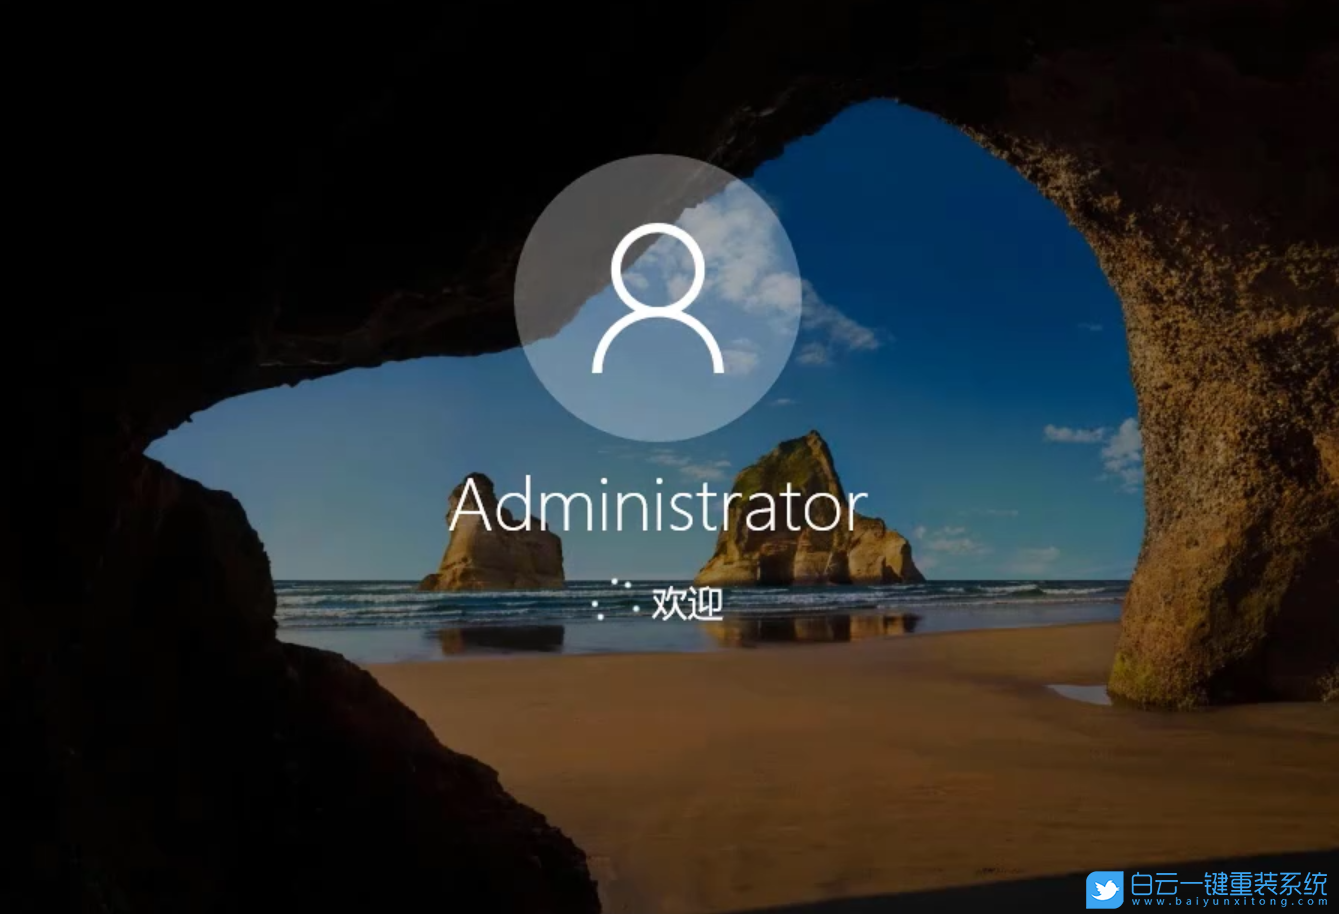Screen dimensions: 1339x914
Task: Click the 欢迎 welcome text
Action: 687,603
